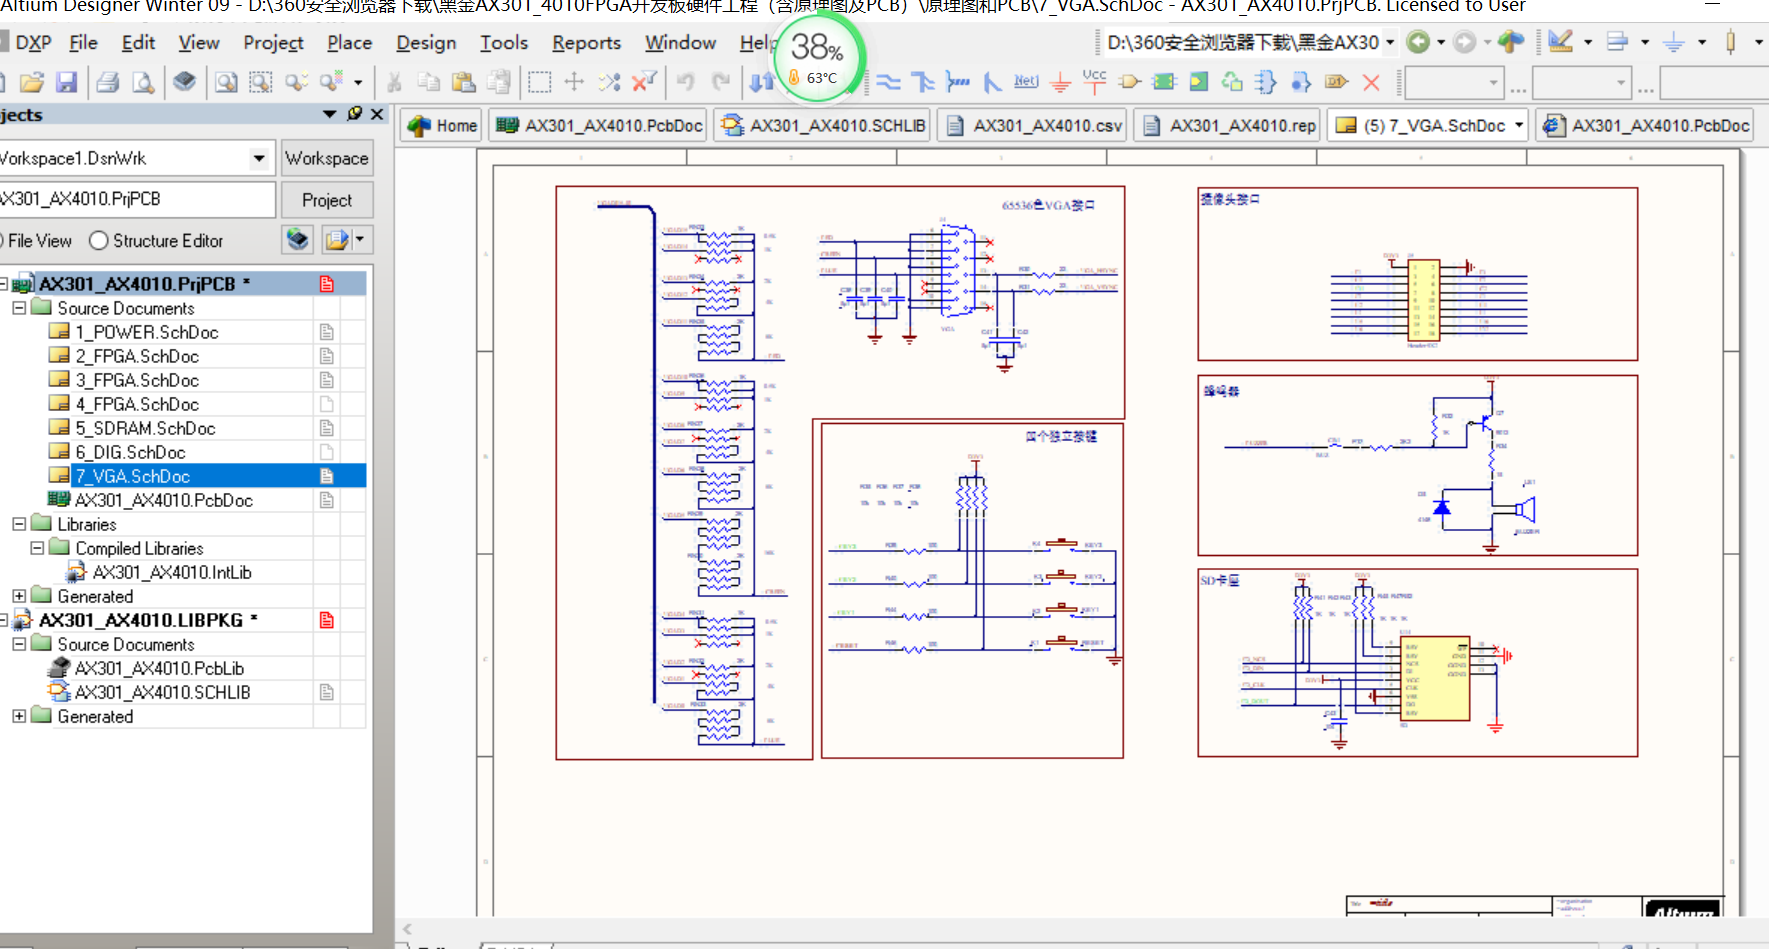Select AX301_AX4010.IntLib library

[x=172, y=572]
